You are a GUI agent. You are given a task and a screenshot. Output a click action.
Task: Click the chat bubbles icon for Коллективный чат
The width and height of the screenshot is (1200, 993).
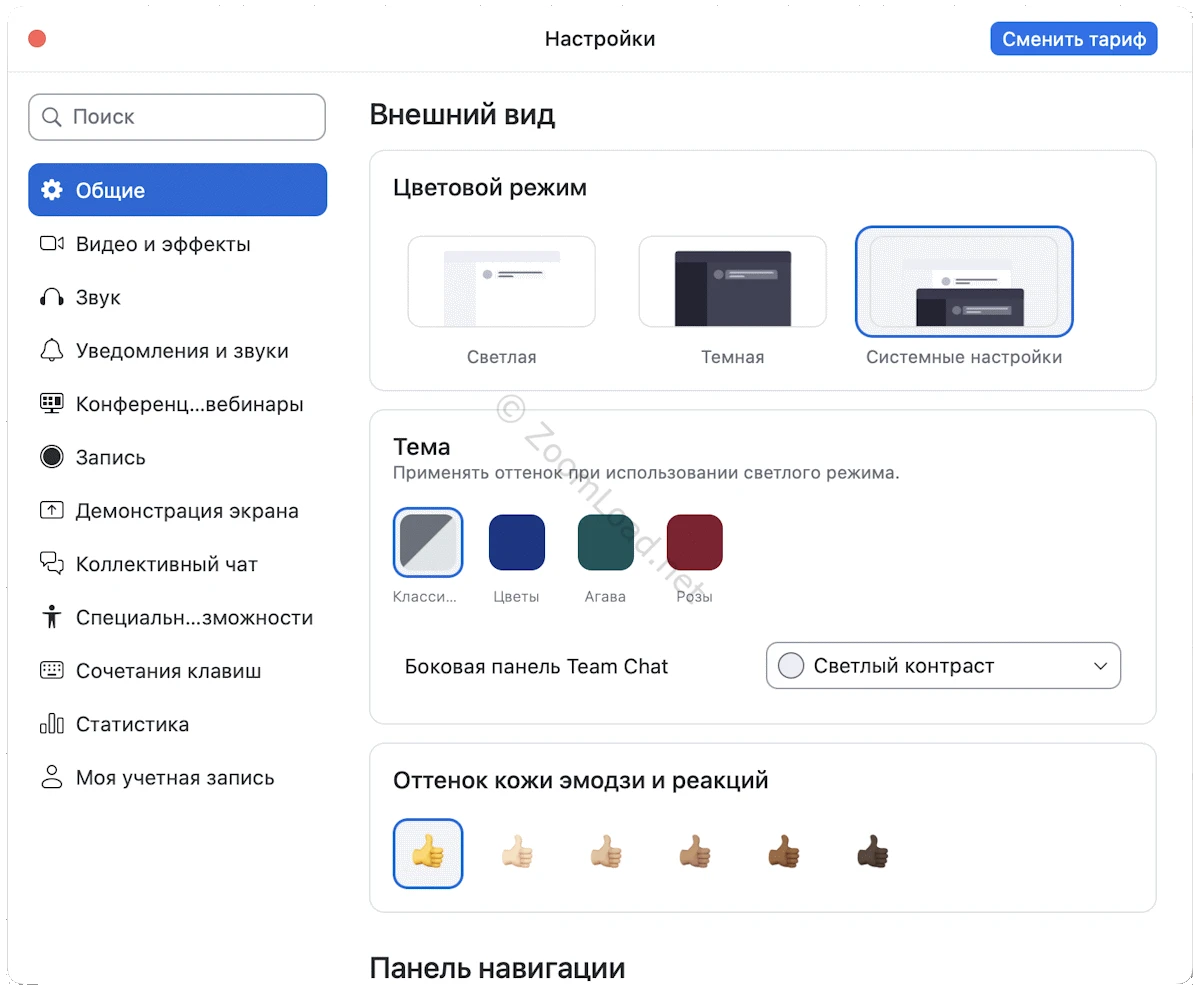point(51,564)
